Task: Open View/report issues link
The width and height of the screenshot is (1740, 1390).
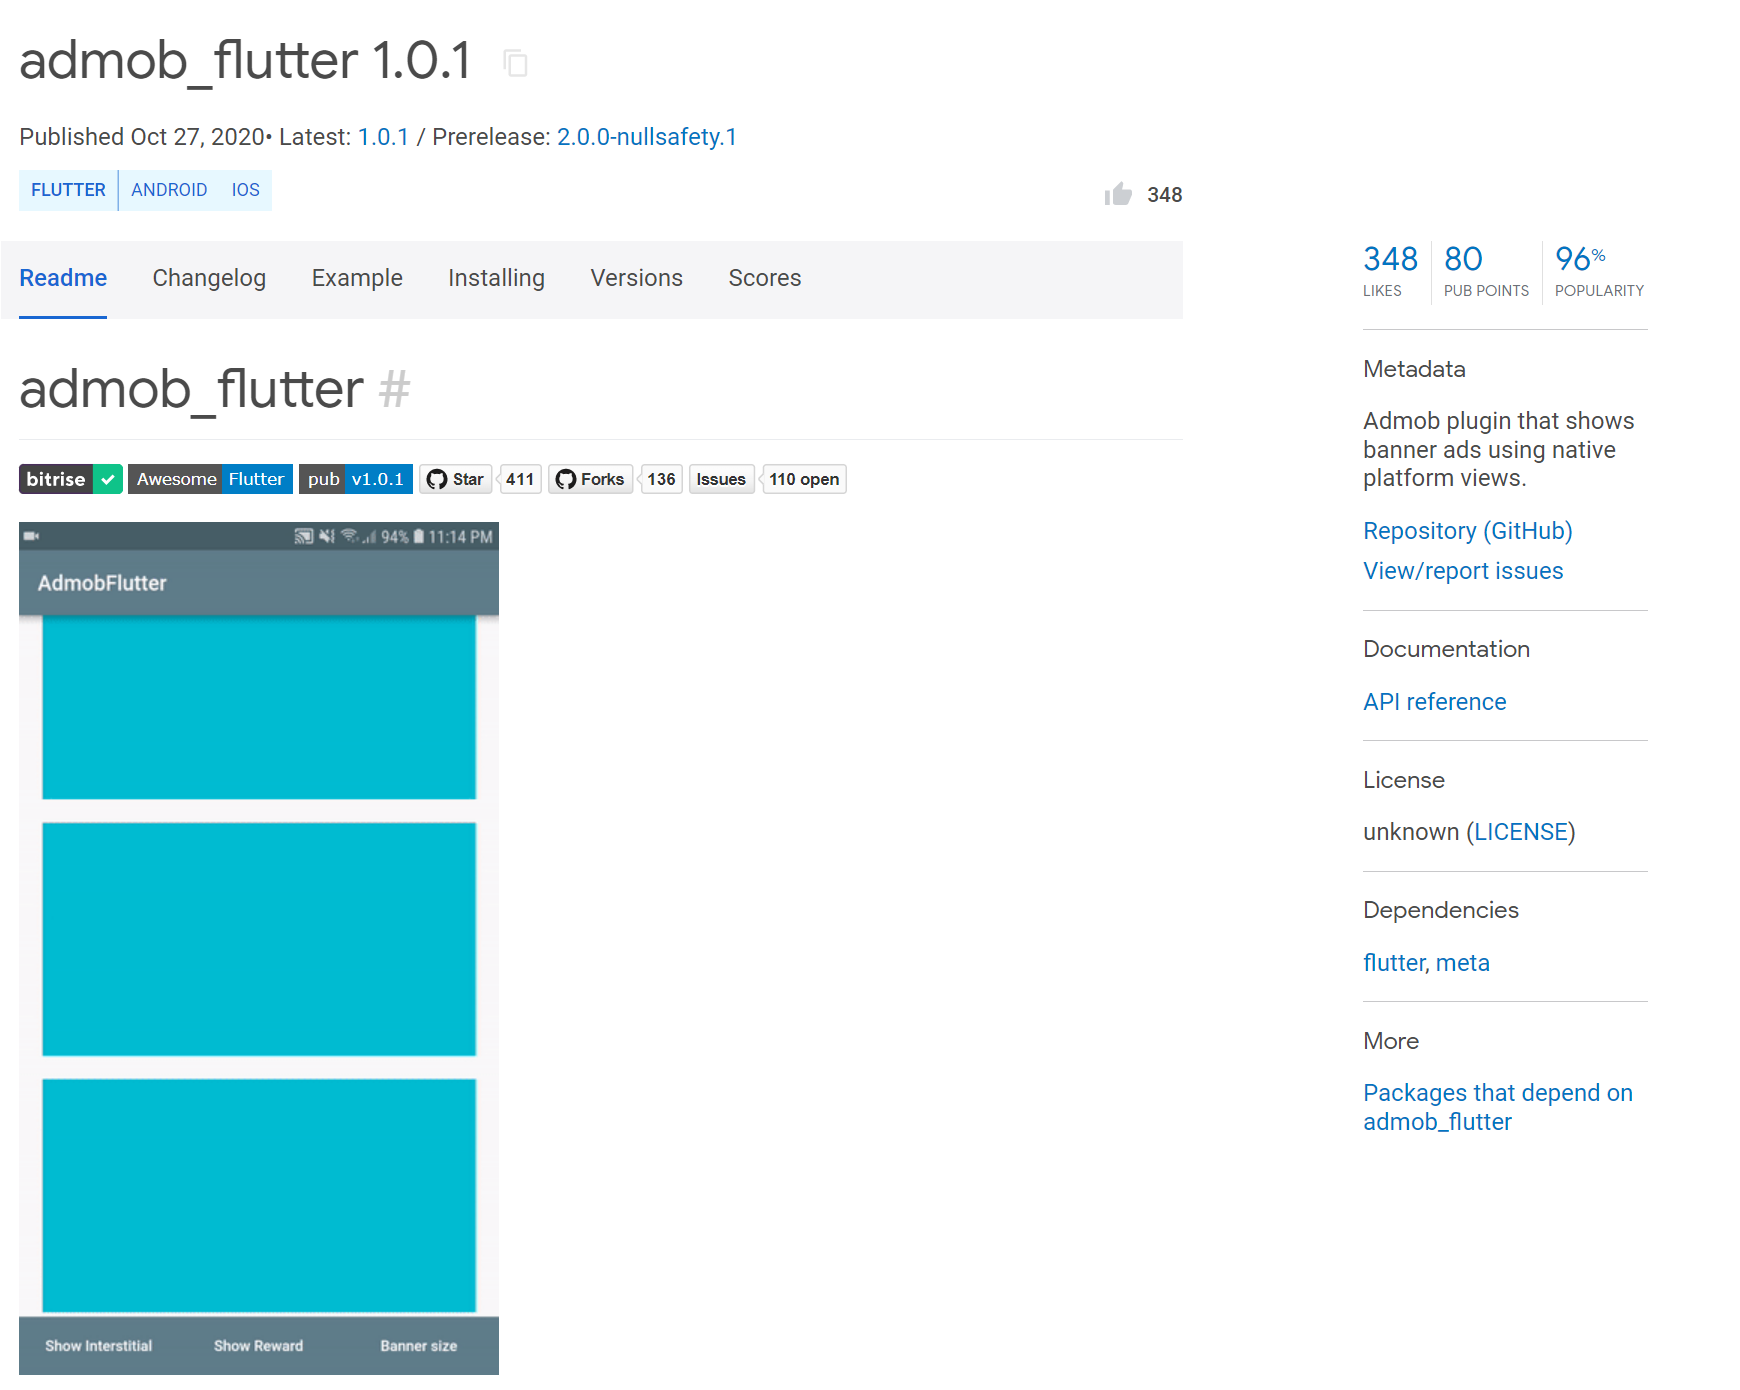Action: [1463, 571]
